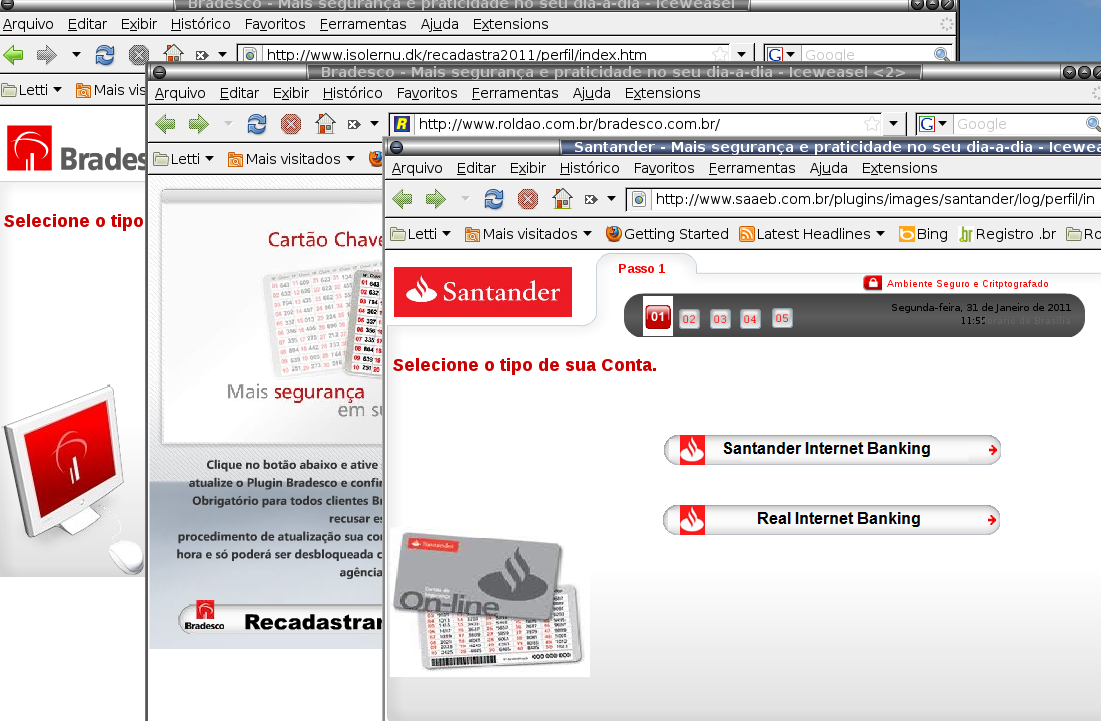The image size is (1101, 721).
Task: Expand Mais visitados in the Santander window
Action: point(528,234)
